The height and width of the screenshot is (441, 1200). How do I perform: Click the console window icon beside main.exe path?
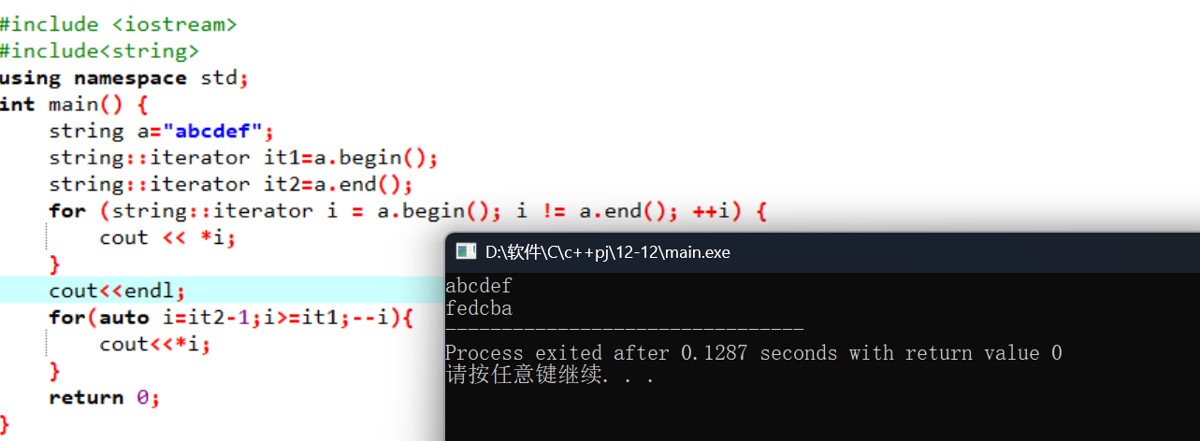tap(465, 252)
